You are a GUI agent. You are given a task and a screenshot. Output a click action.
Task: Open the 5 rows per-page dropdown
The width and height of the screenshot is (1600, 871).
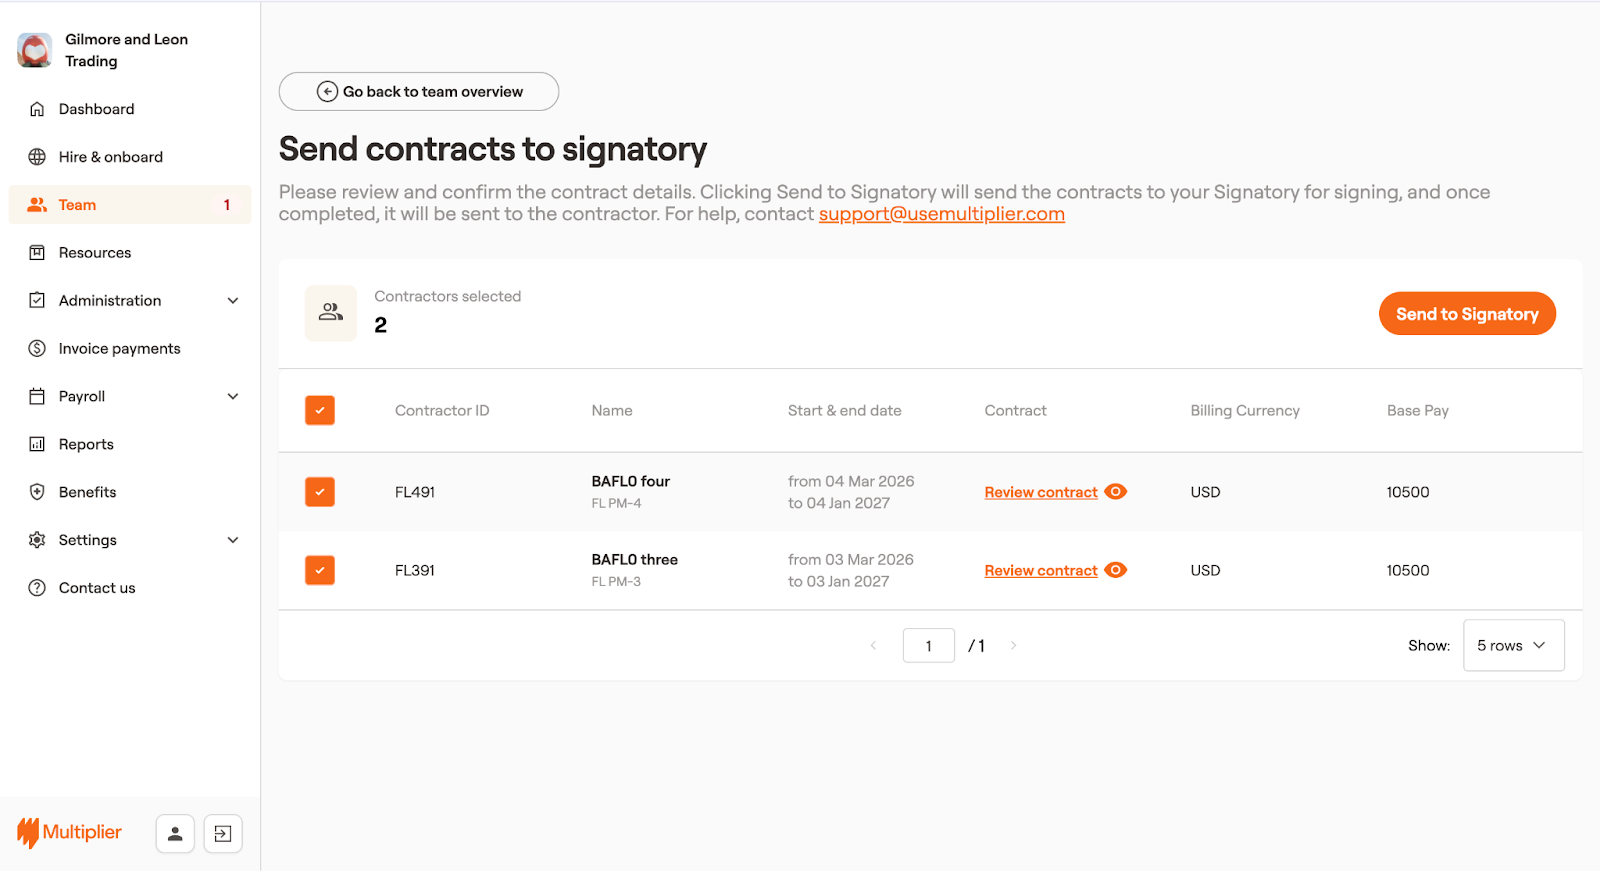point(1513,646)
